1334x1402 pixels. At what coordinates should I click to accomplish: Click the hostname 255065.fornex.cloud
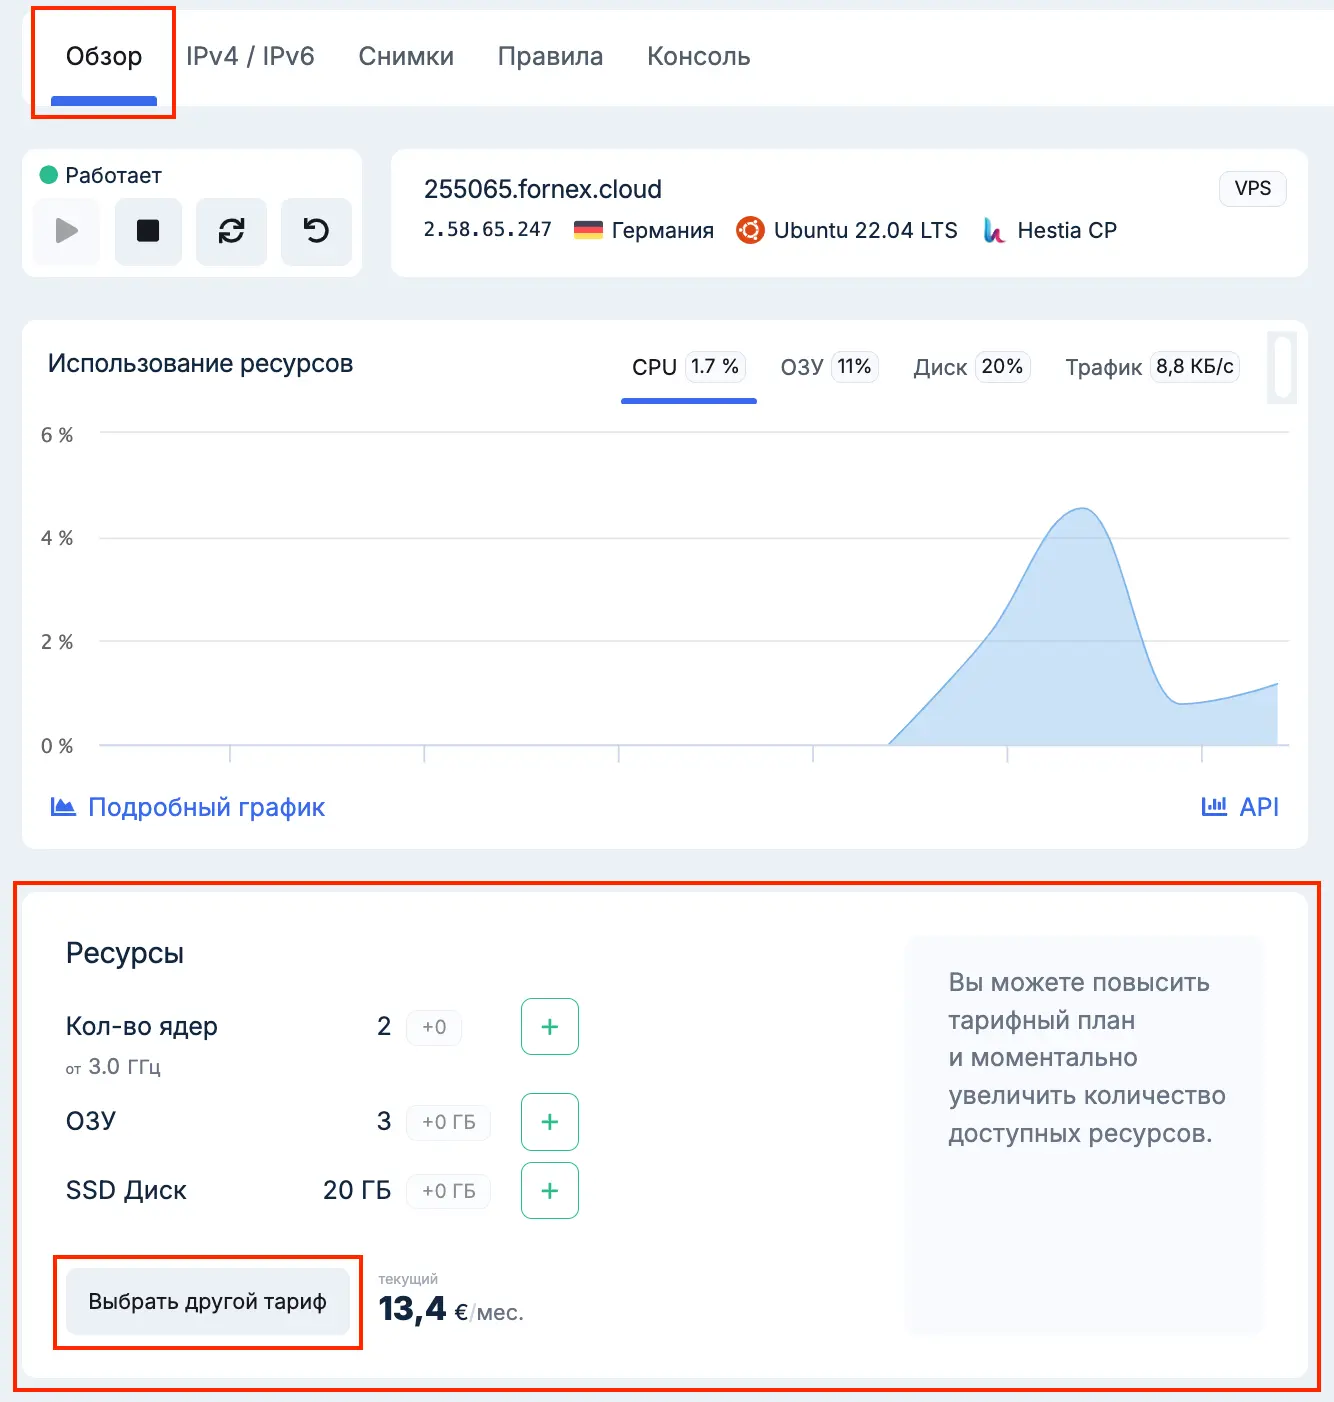tap(543, 189)
